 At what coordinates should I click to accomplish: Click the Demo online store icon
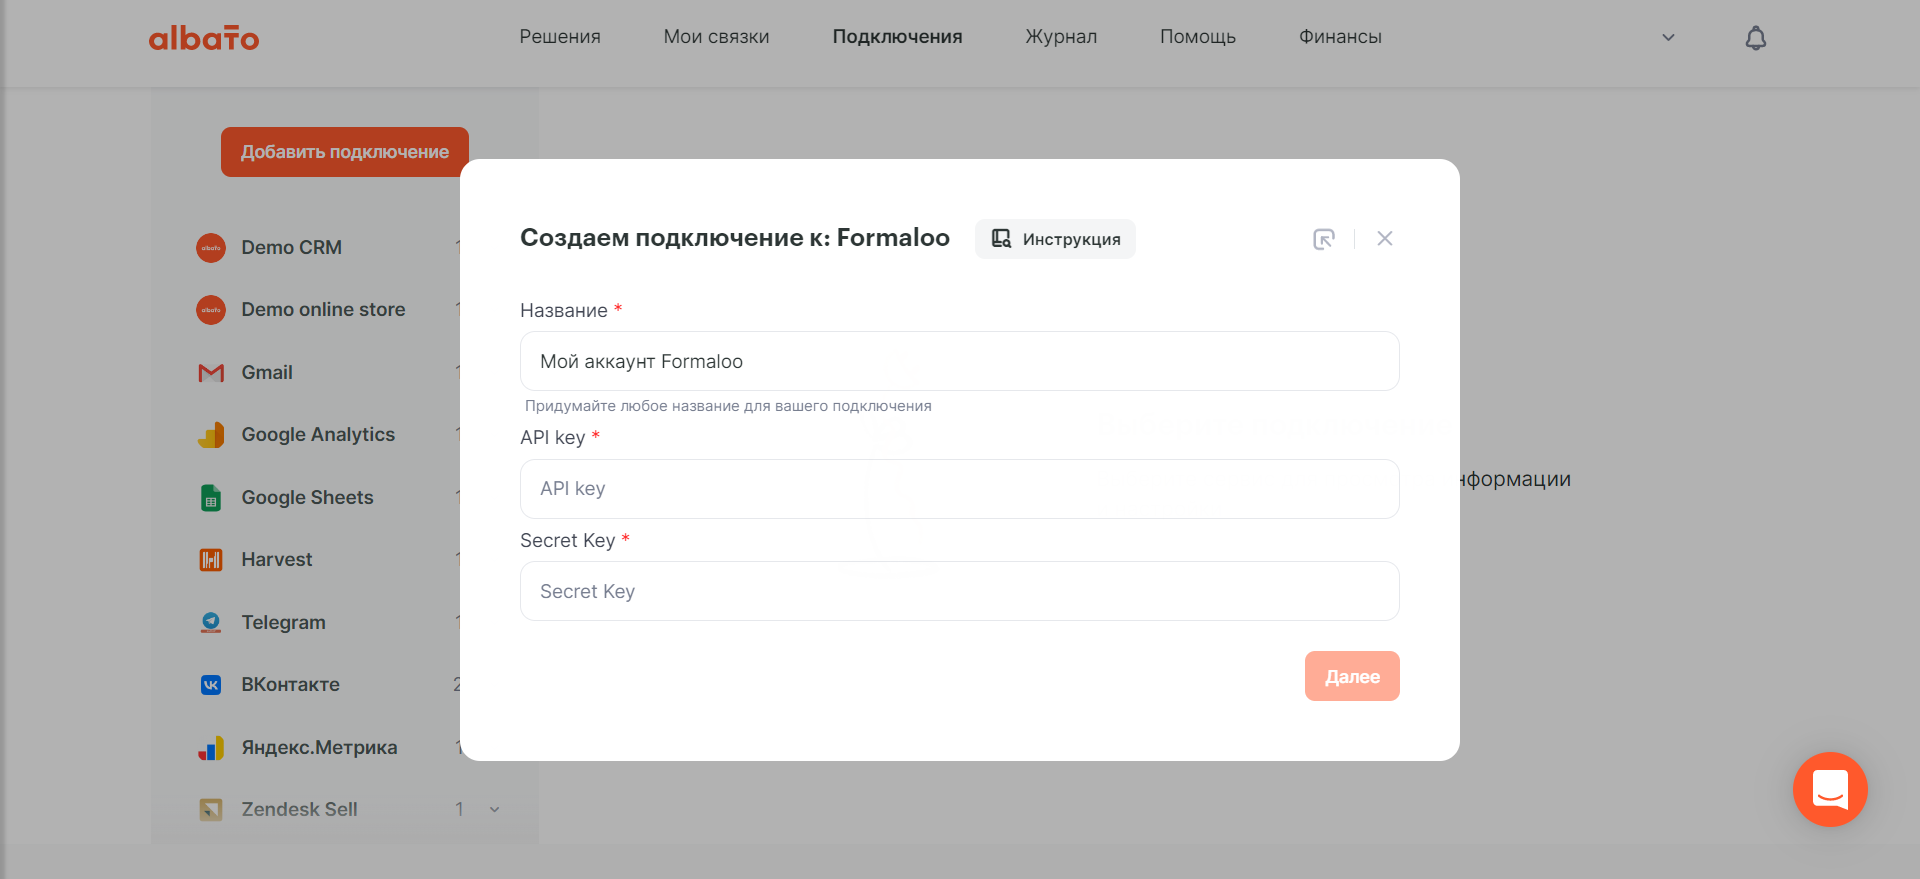coord(211,310)
